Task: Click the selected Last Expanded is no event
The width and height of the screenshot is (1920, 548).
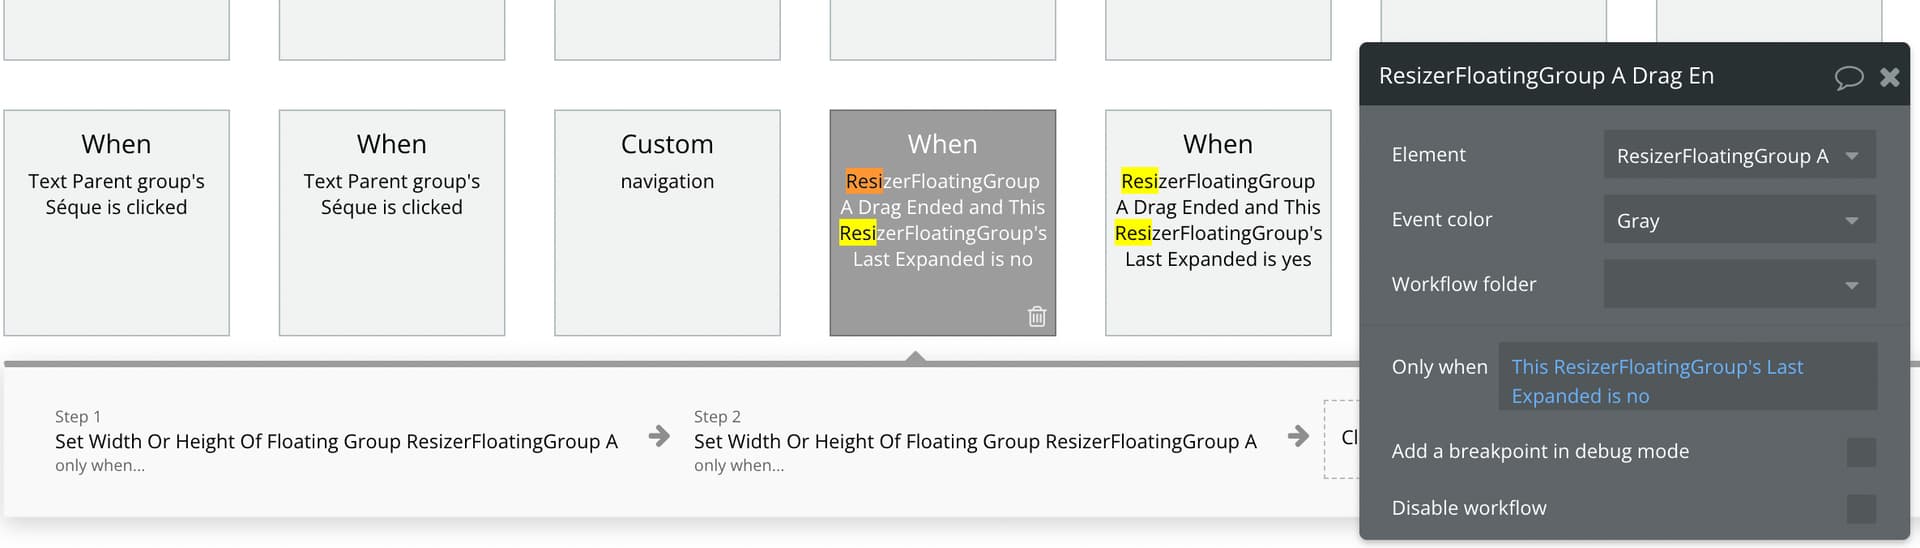Action: tap(942, 222)
